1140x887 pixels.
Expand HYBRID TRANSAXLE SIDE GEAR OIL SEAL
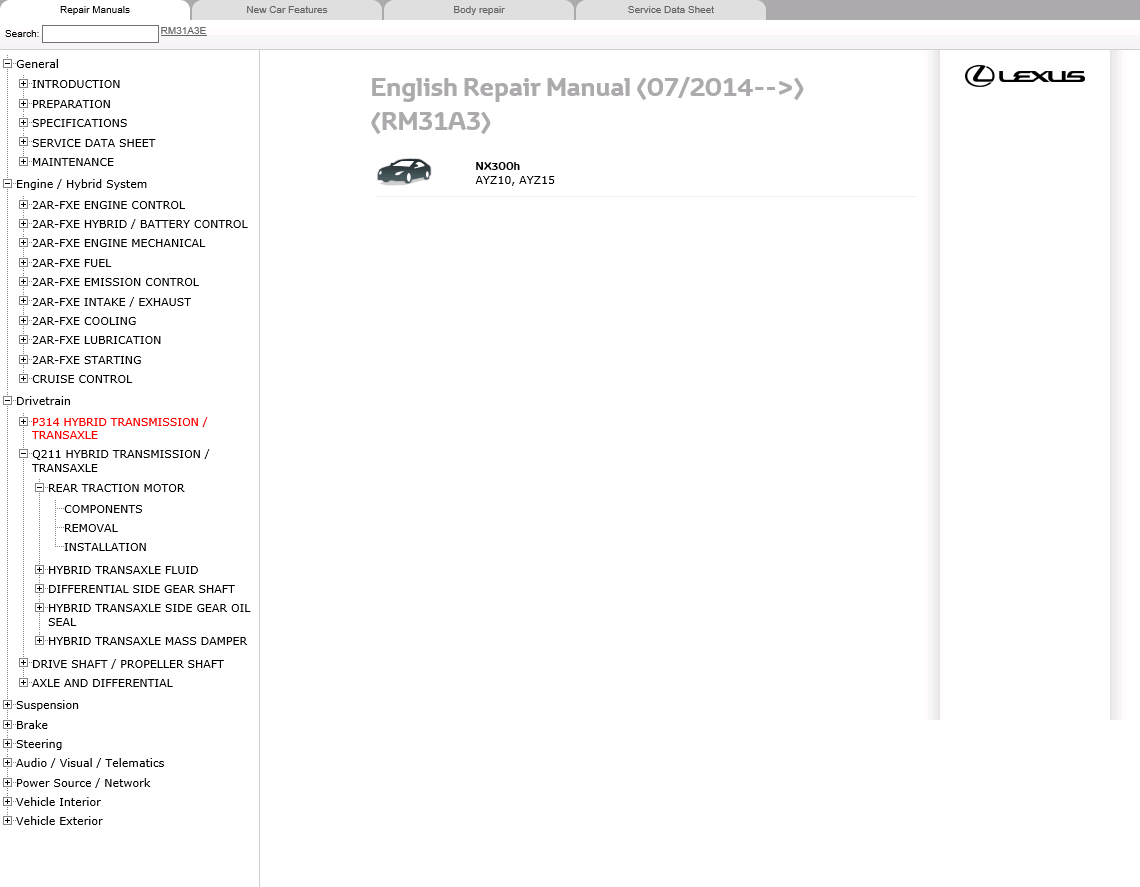(40, 607)
